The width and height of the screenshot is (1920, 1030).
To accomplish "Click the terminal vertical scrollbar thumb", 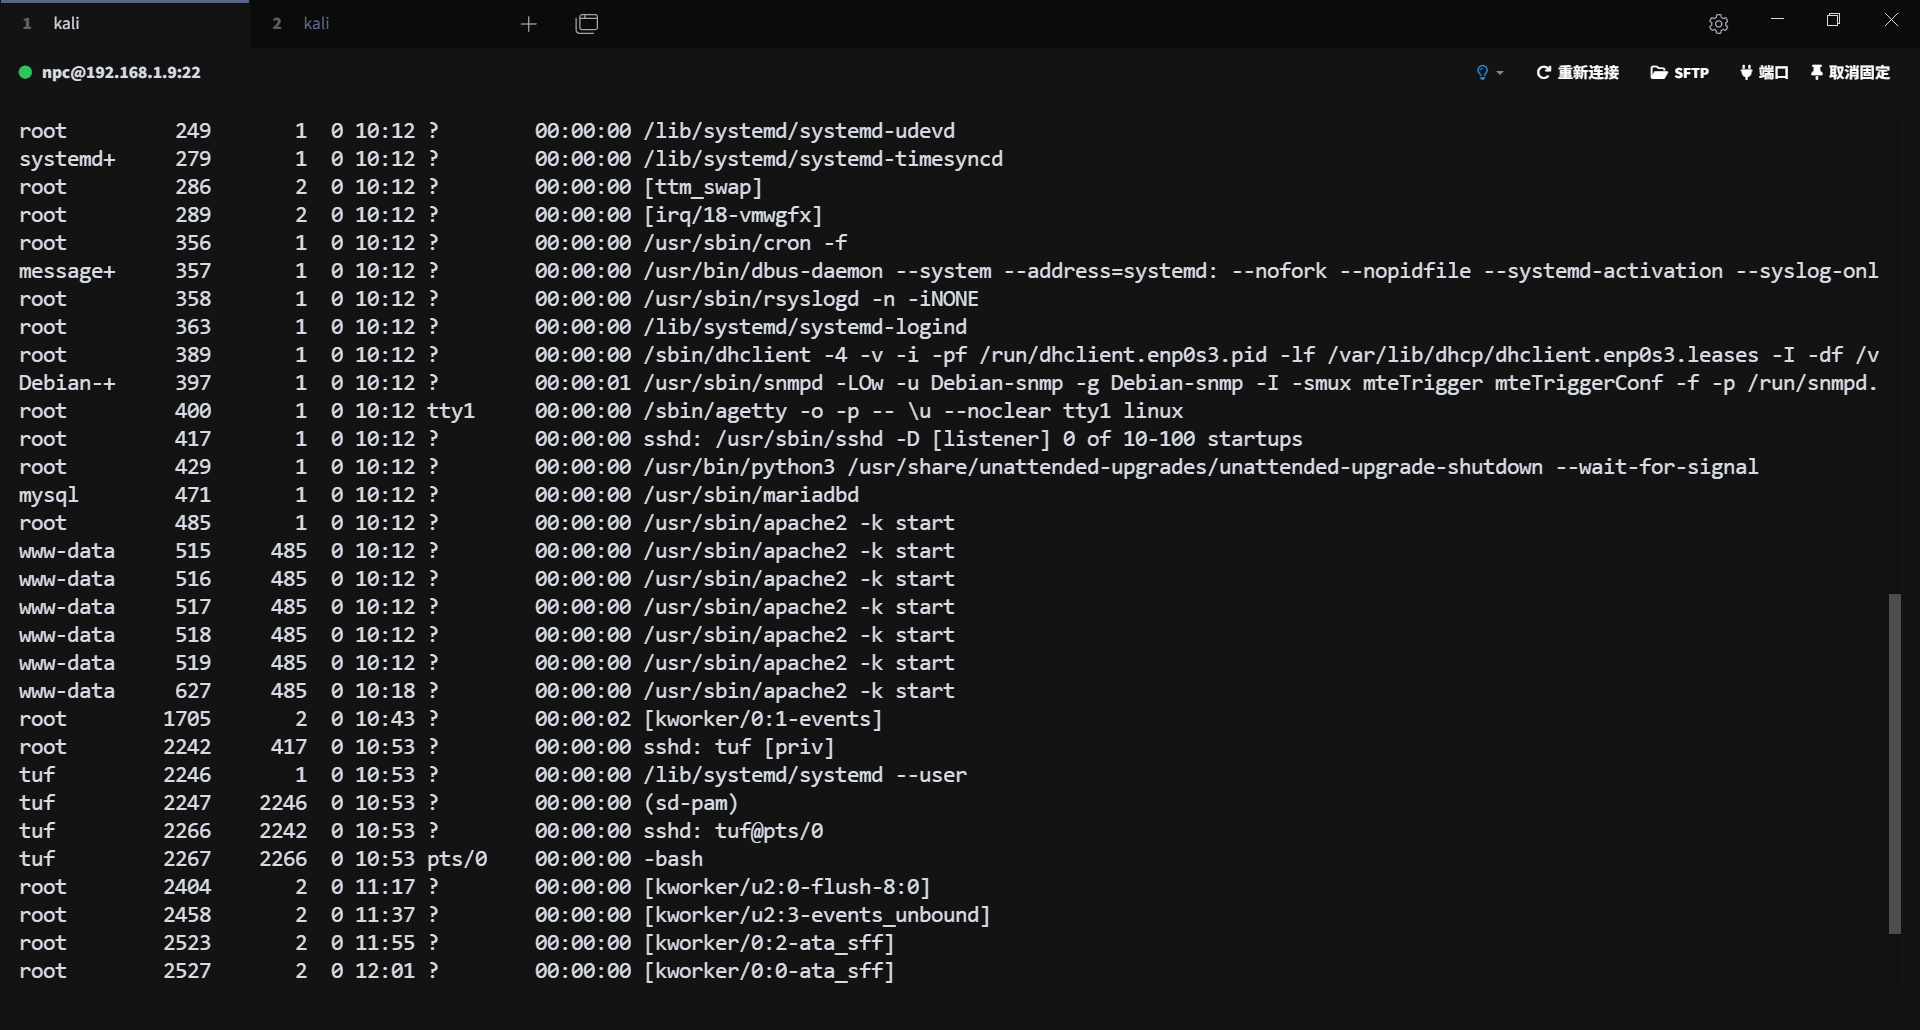I will point(1894,763).
